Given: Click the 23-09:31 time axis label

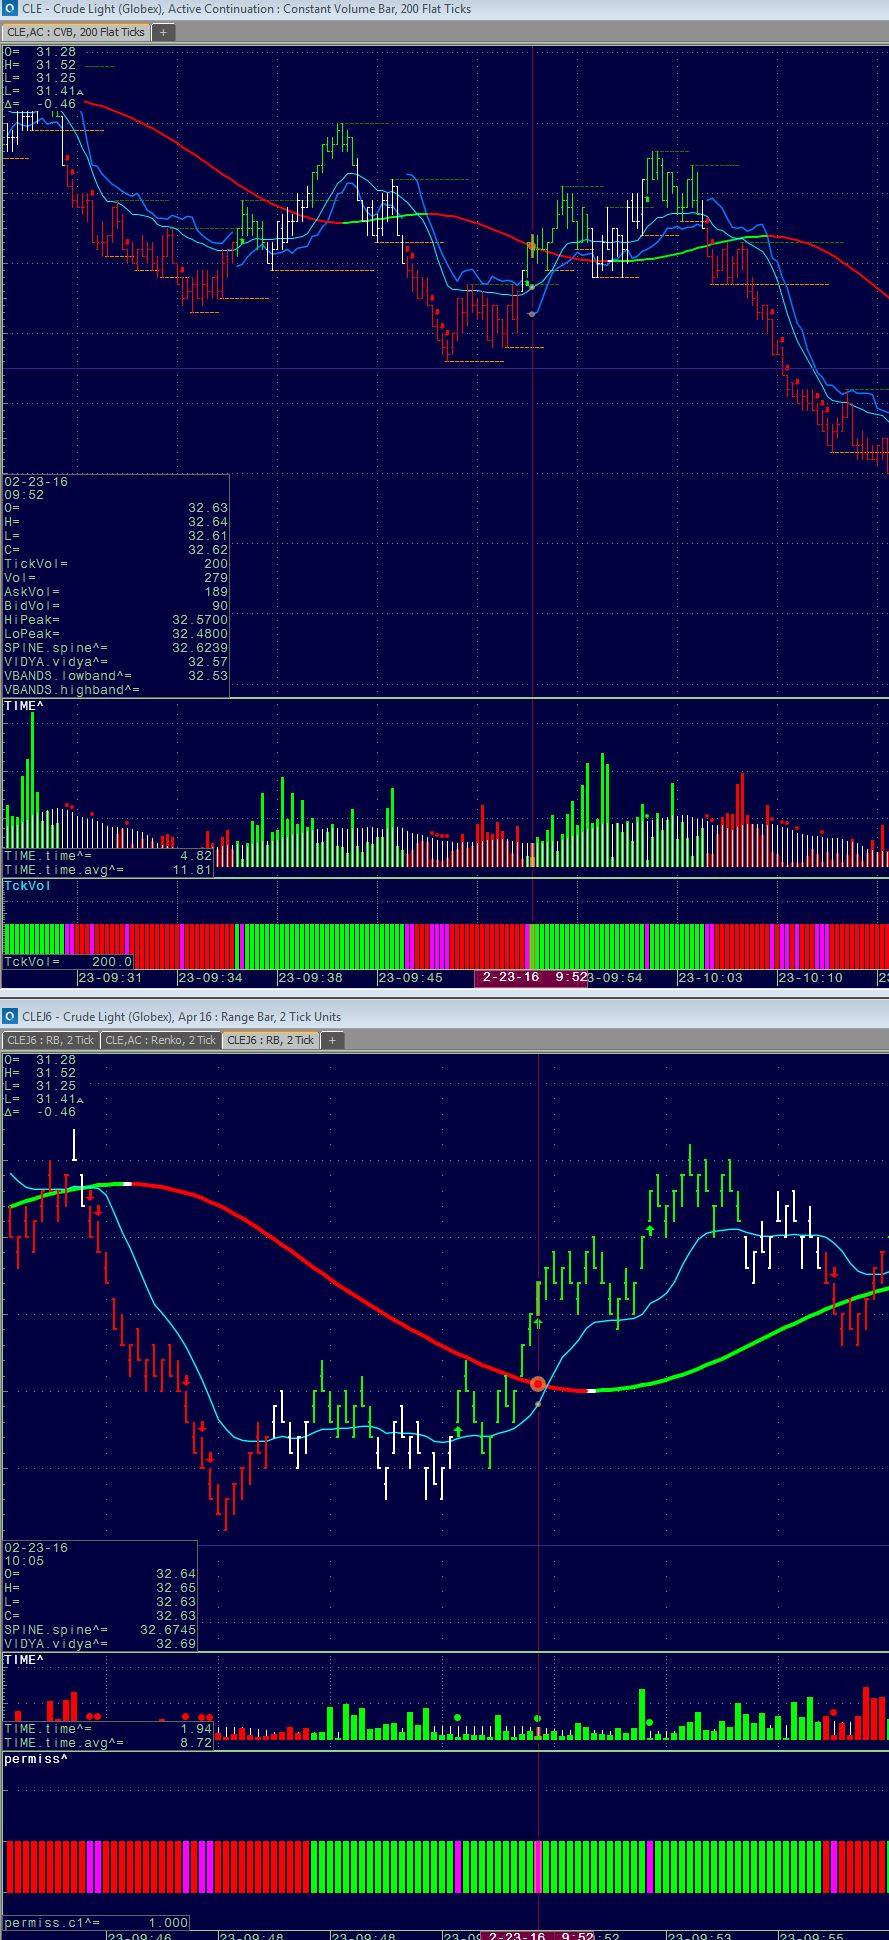Looking at the screenshot, I should coord(110,977).
